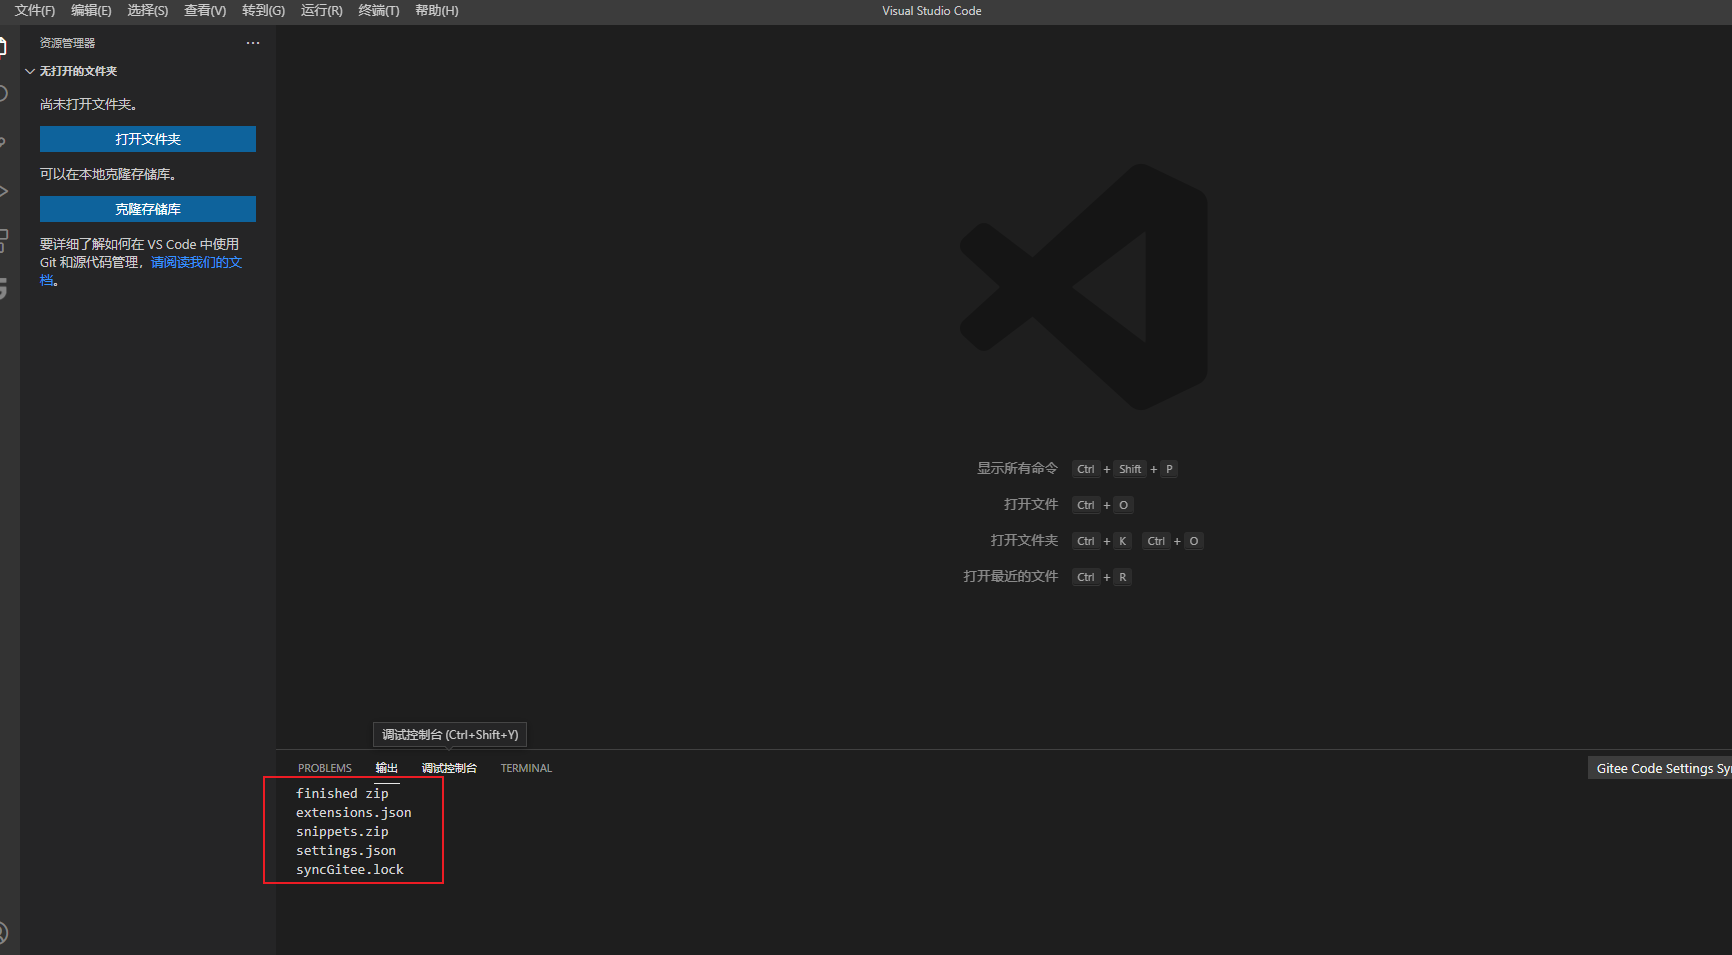Open the Accounts icon in the activity bar
The height and width of the screenshot is (955, 1732).
(3, 933)
